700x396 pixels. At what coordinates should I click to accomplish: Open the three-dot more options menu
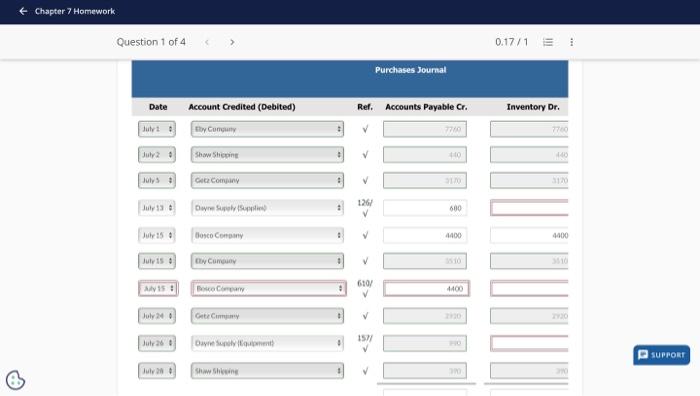[x=571, y=42]
